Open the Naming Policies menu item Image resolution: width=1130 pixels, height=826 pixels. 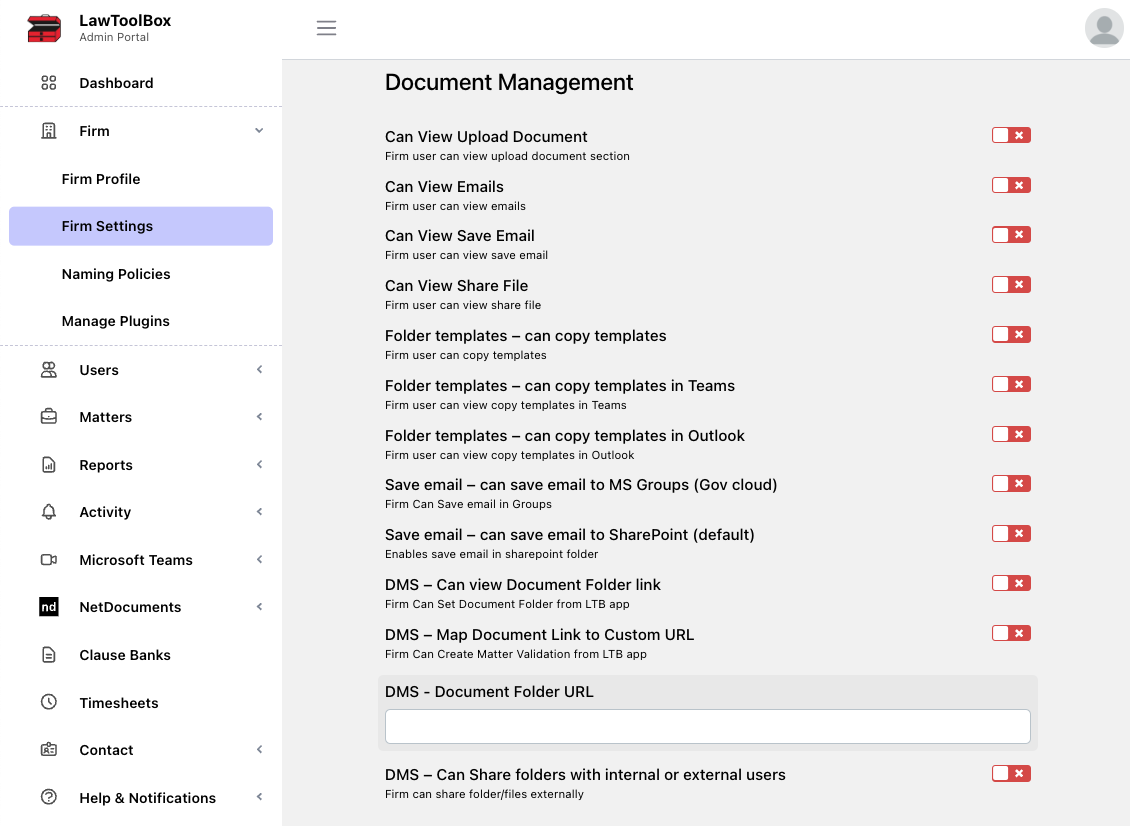tap(116, 274)
